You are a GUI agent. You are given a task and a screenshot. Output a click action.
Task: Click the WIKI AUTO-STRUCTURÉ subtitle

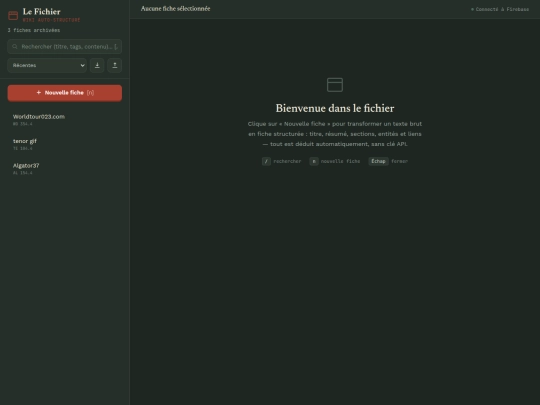click(x=51, y=20)
